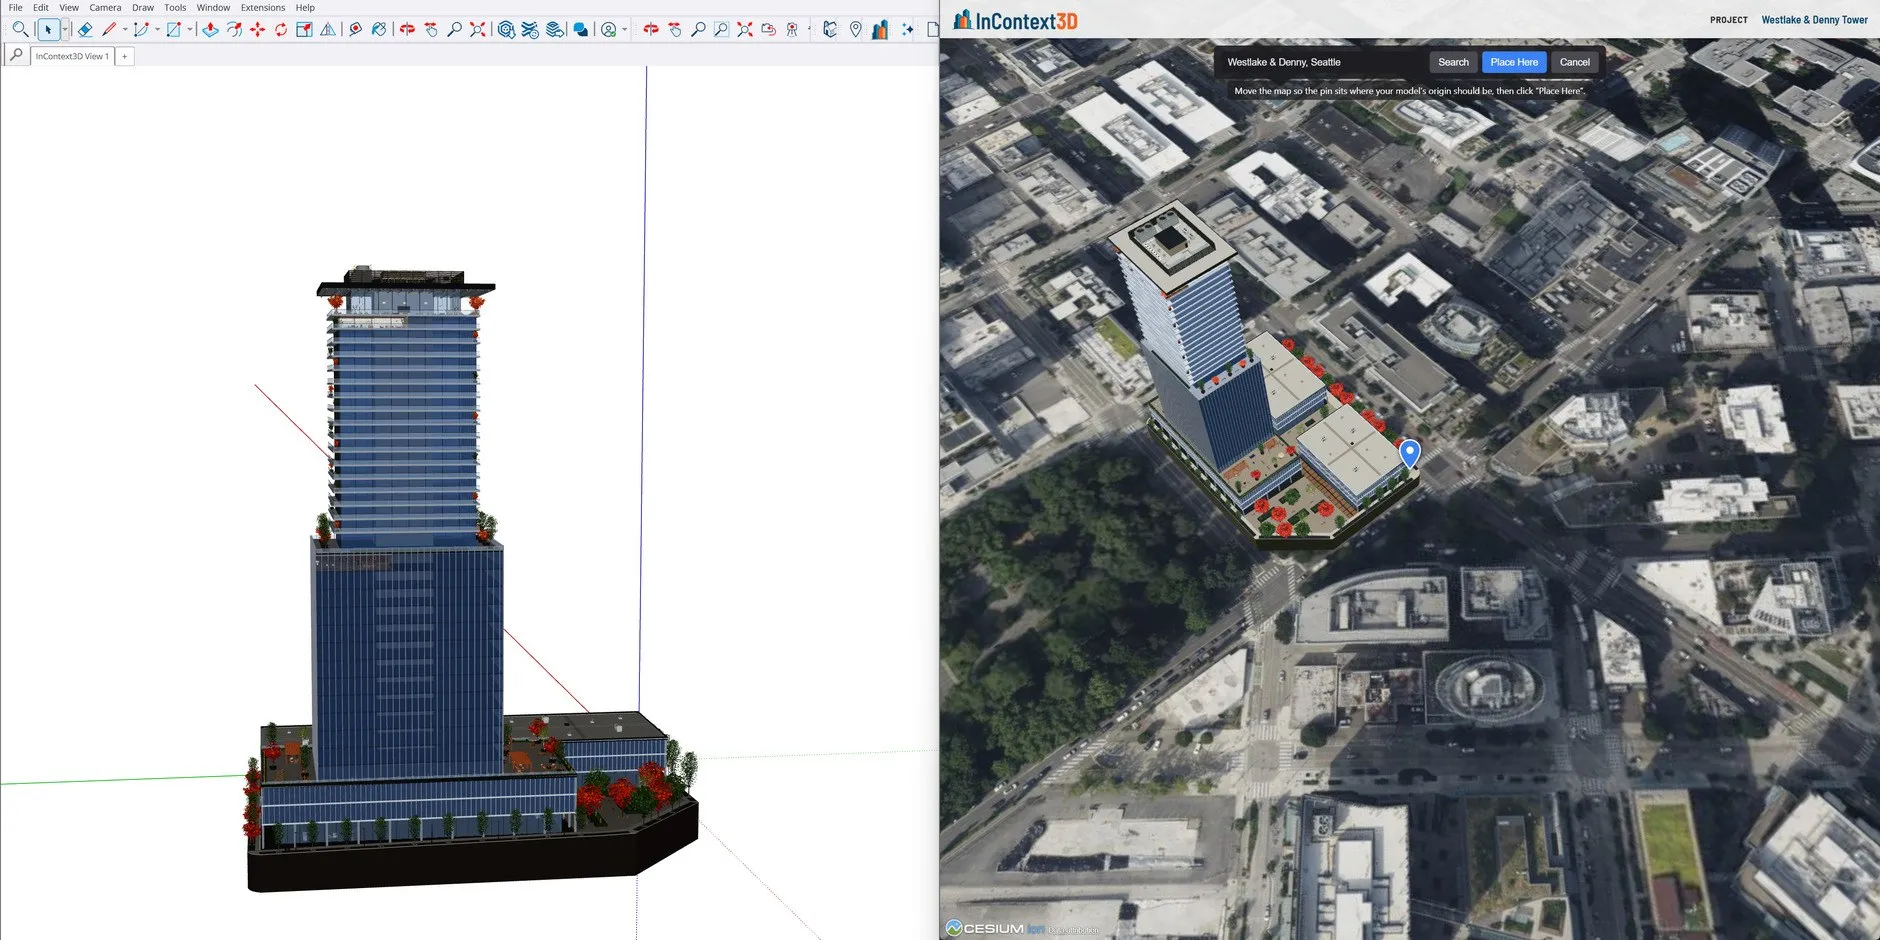Click the InContext3D buildings toolbar icon
This screenshot has height=940, width=1880.
[880, 30]
